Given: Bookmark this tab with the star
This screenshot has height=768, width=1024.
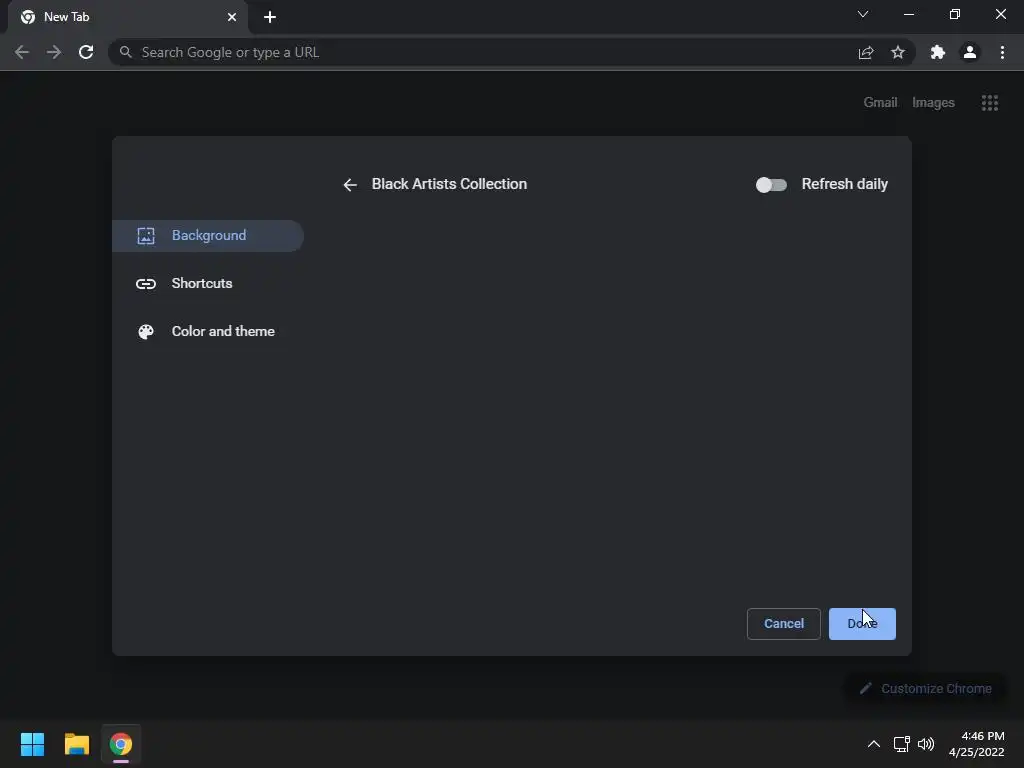Looking at the screenshot, I should point(898,52).
